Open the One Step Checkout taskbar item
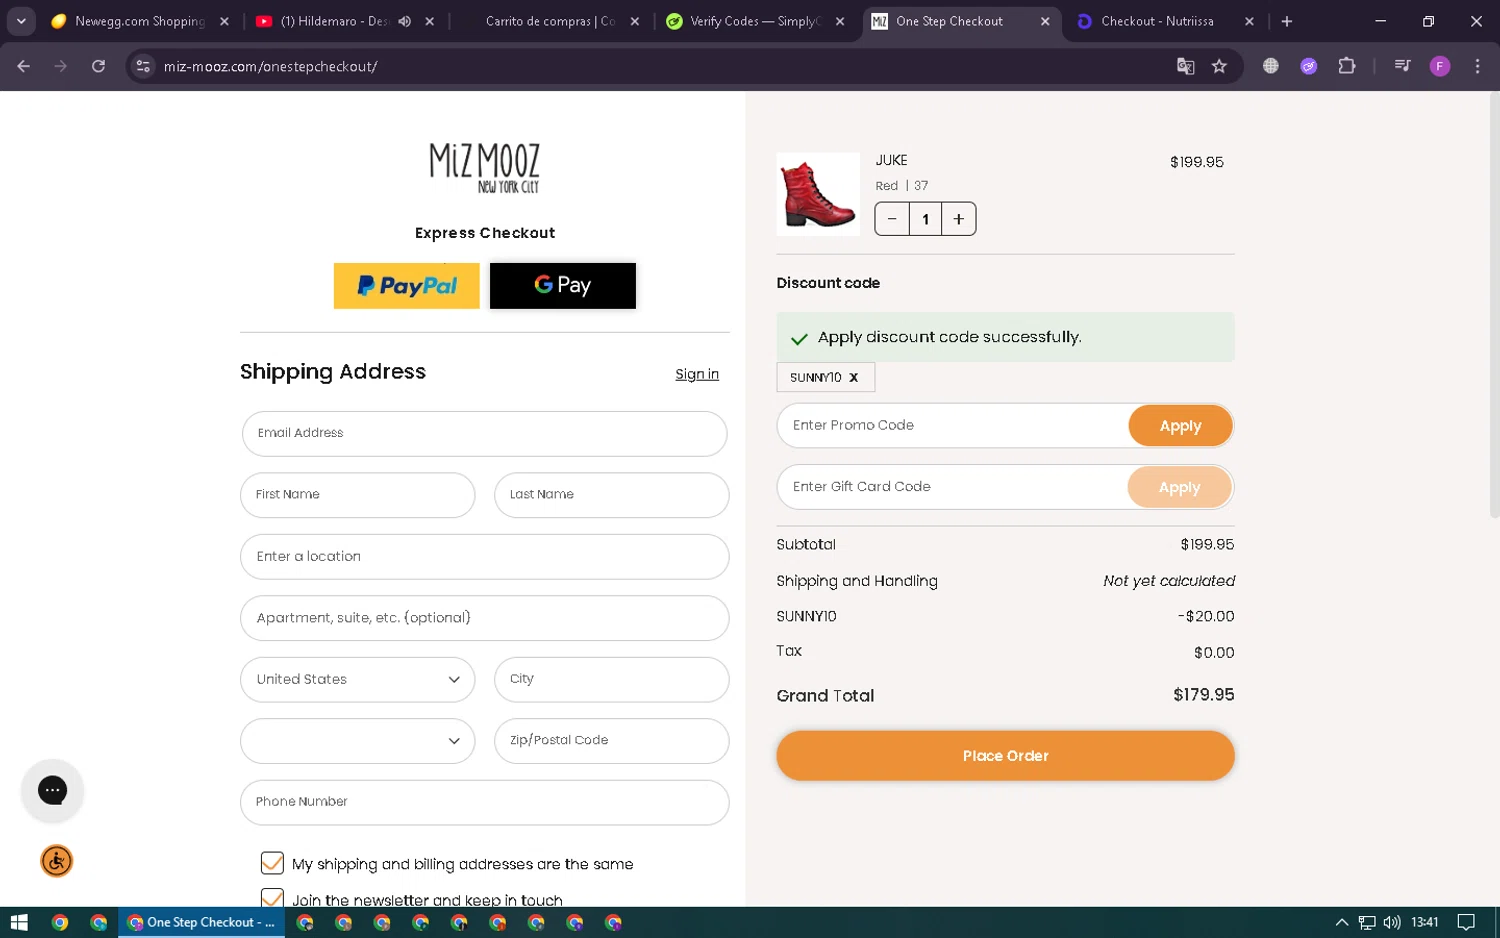 201,922
